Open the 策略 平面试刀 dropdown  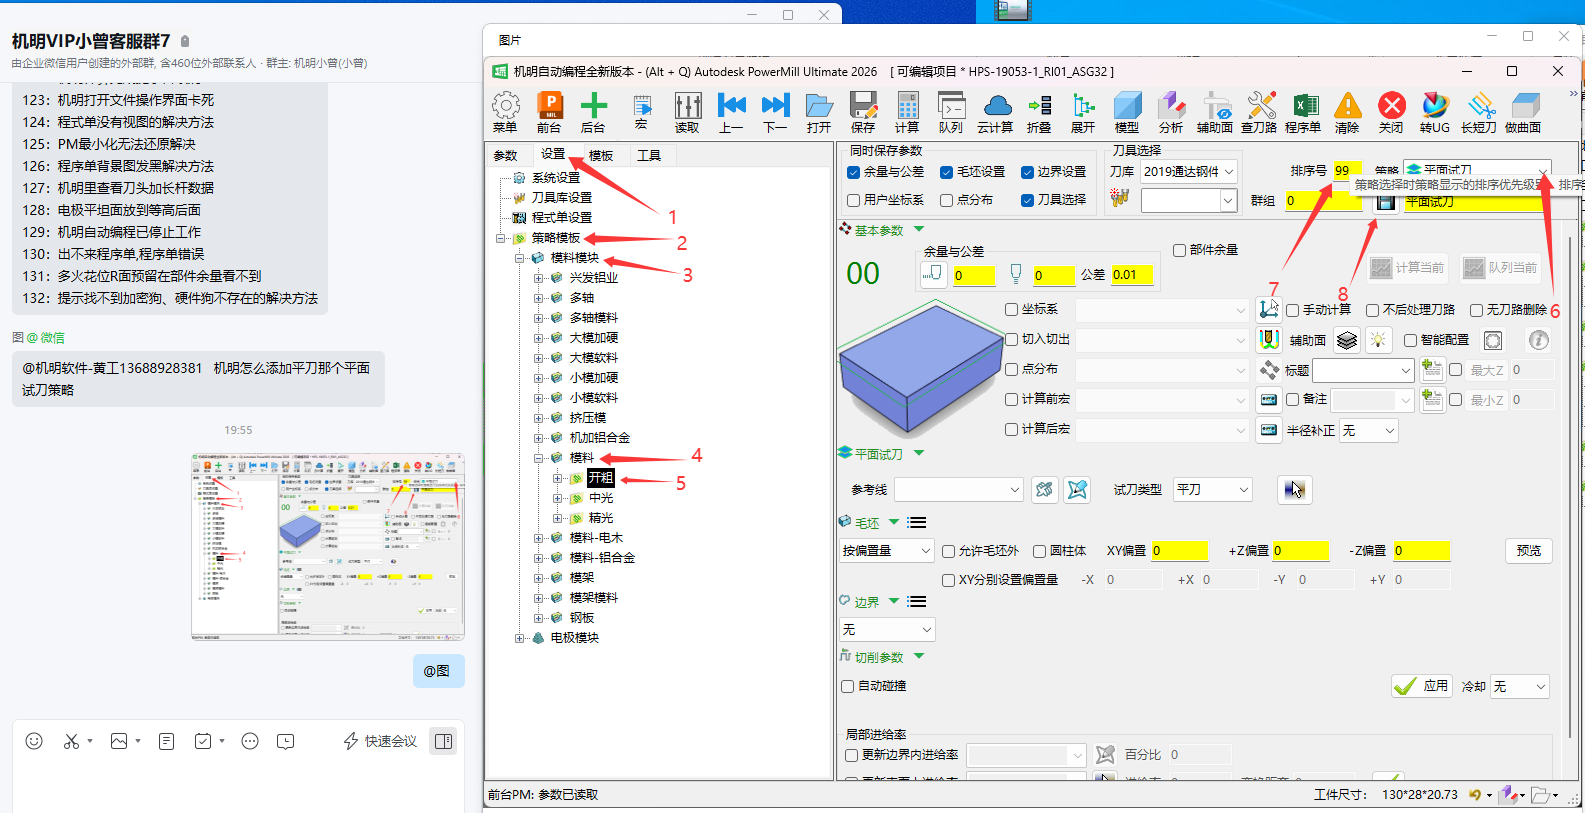[x=1543, y=169]
